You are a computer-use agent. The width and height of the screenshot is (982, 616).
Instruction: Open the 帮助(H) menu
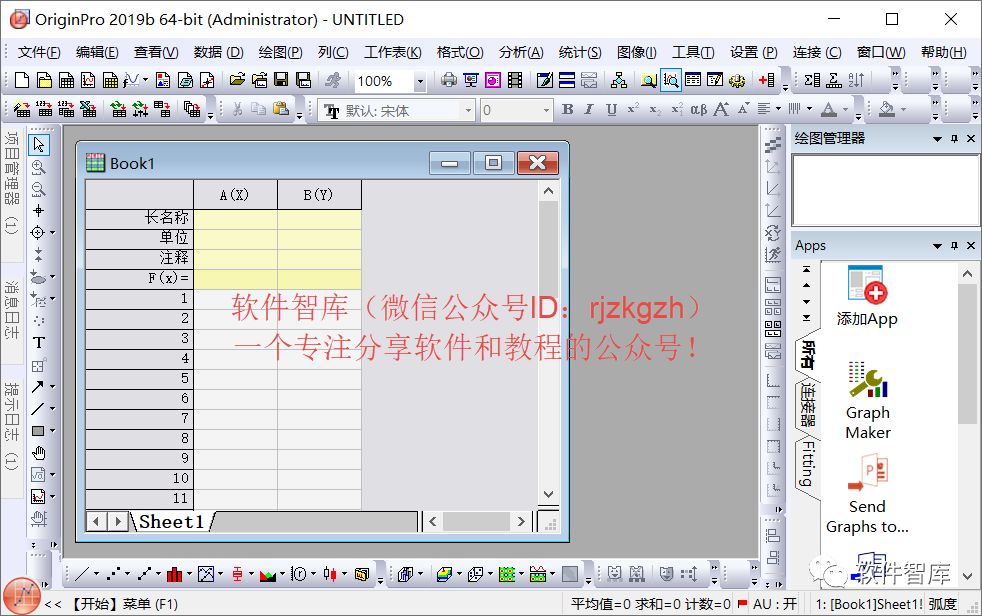[x=943, y=52]
